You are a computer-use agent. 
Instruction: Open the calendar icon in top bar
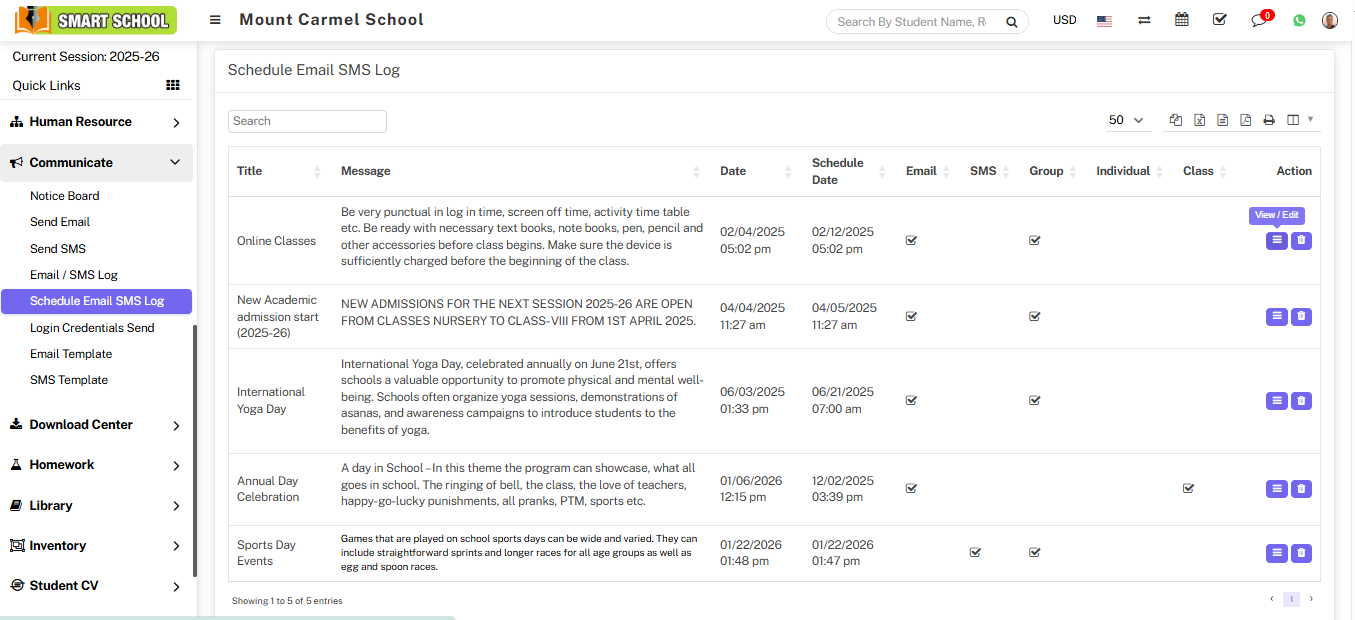point(1182,20)
